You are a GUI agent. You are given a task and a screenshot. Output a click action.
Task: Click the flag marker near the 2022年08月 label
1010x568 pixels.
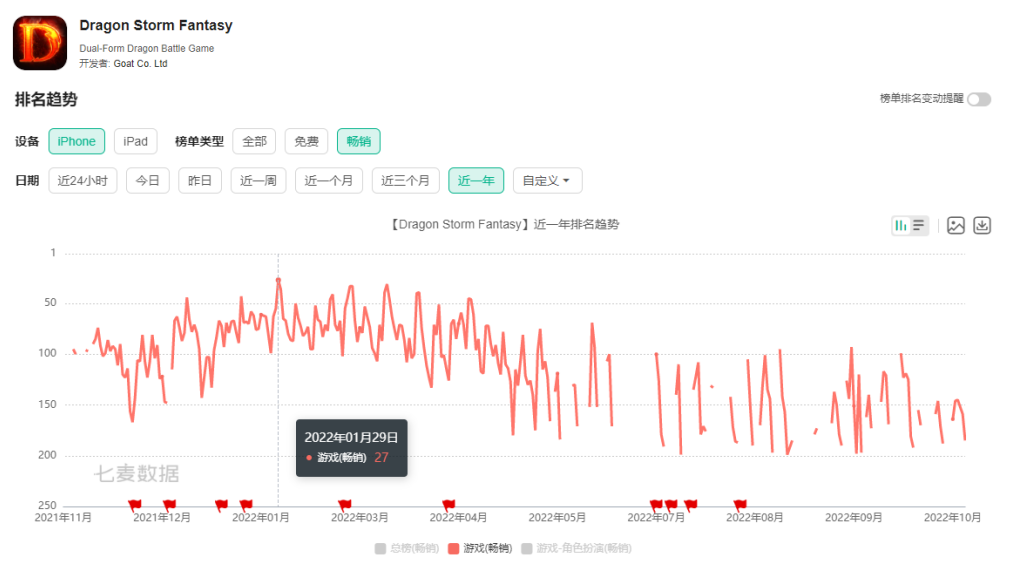[x=740, y=505]
